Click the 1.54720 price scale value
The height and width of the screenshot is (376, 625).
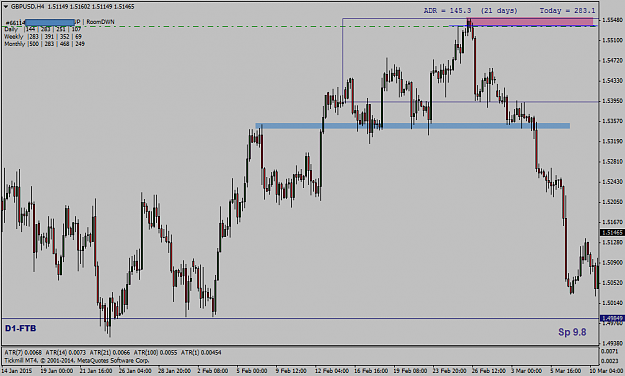coord(613,61)
